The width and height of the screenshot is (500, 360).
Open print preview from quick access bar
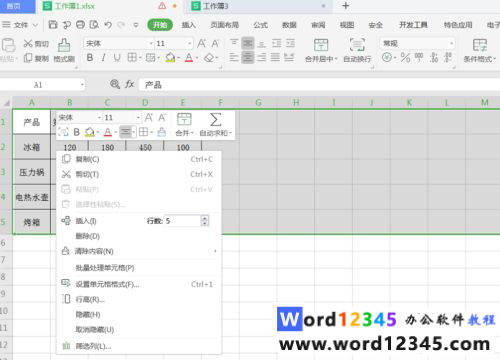coord(94,25)
